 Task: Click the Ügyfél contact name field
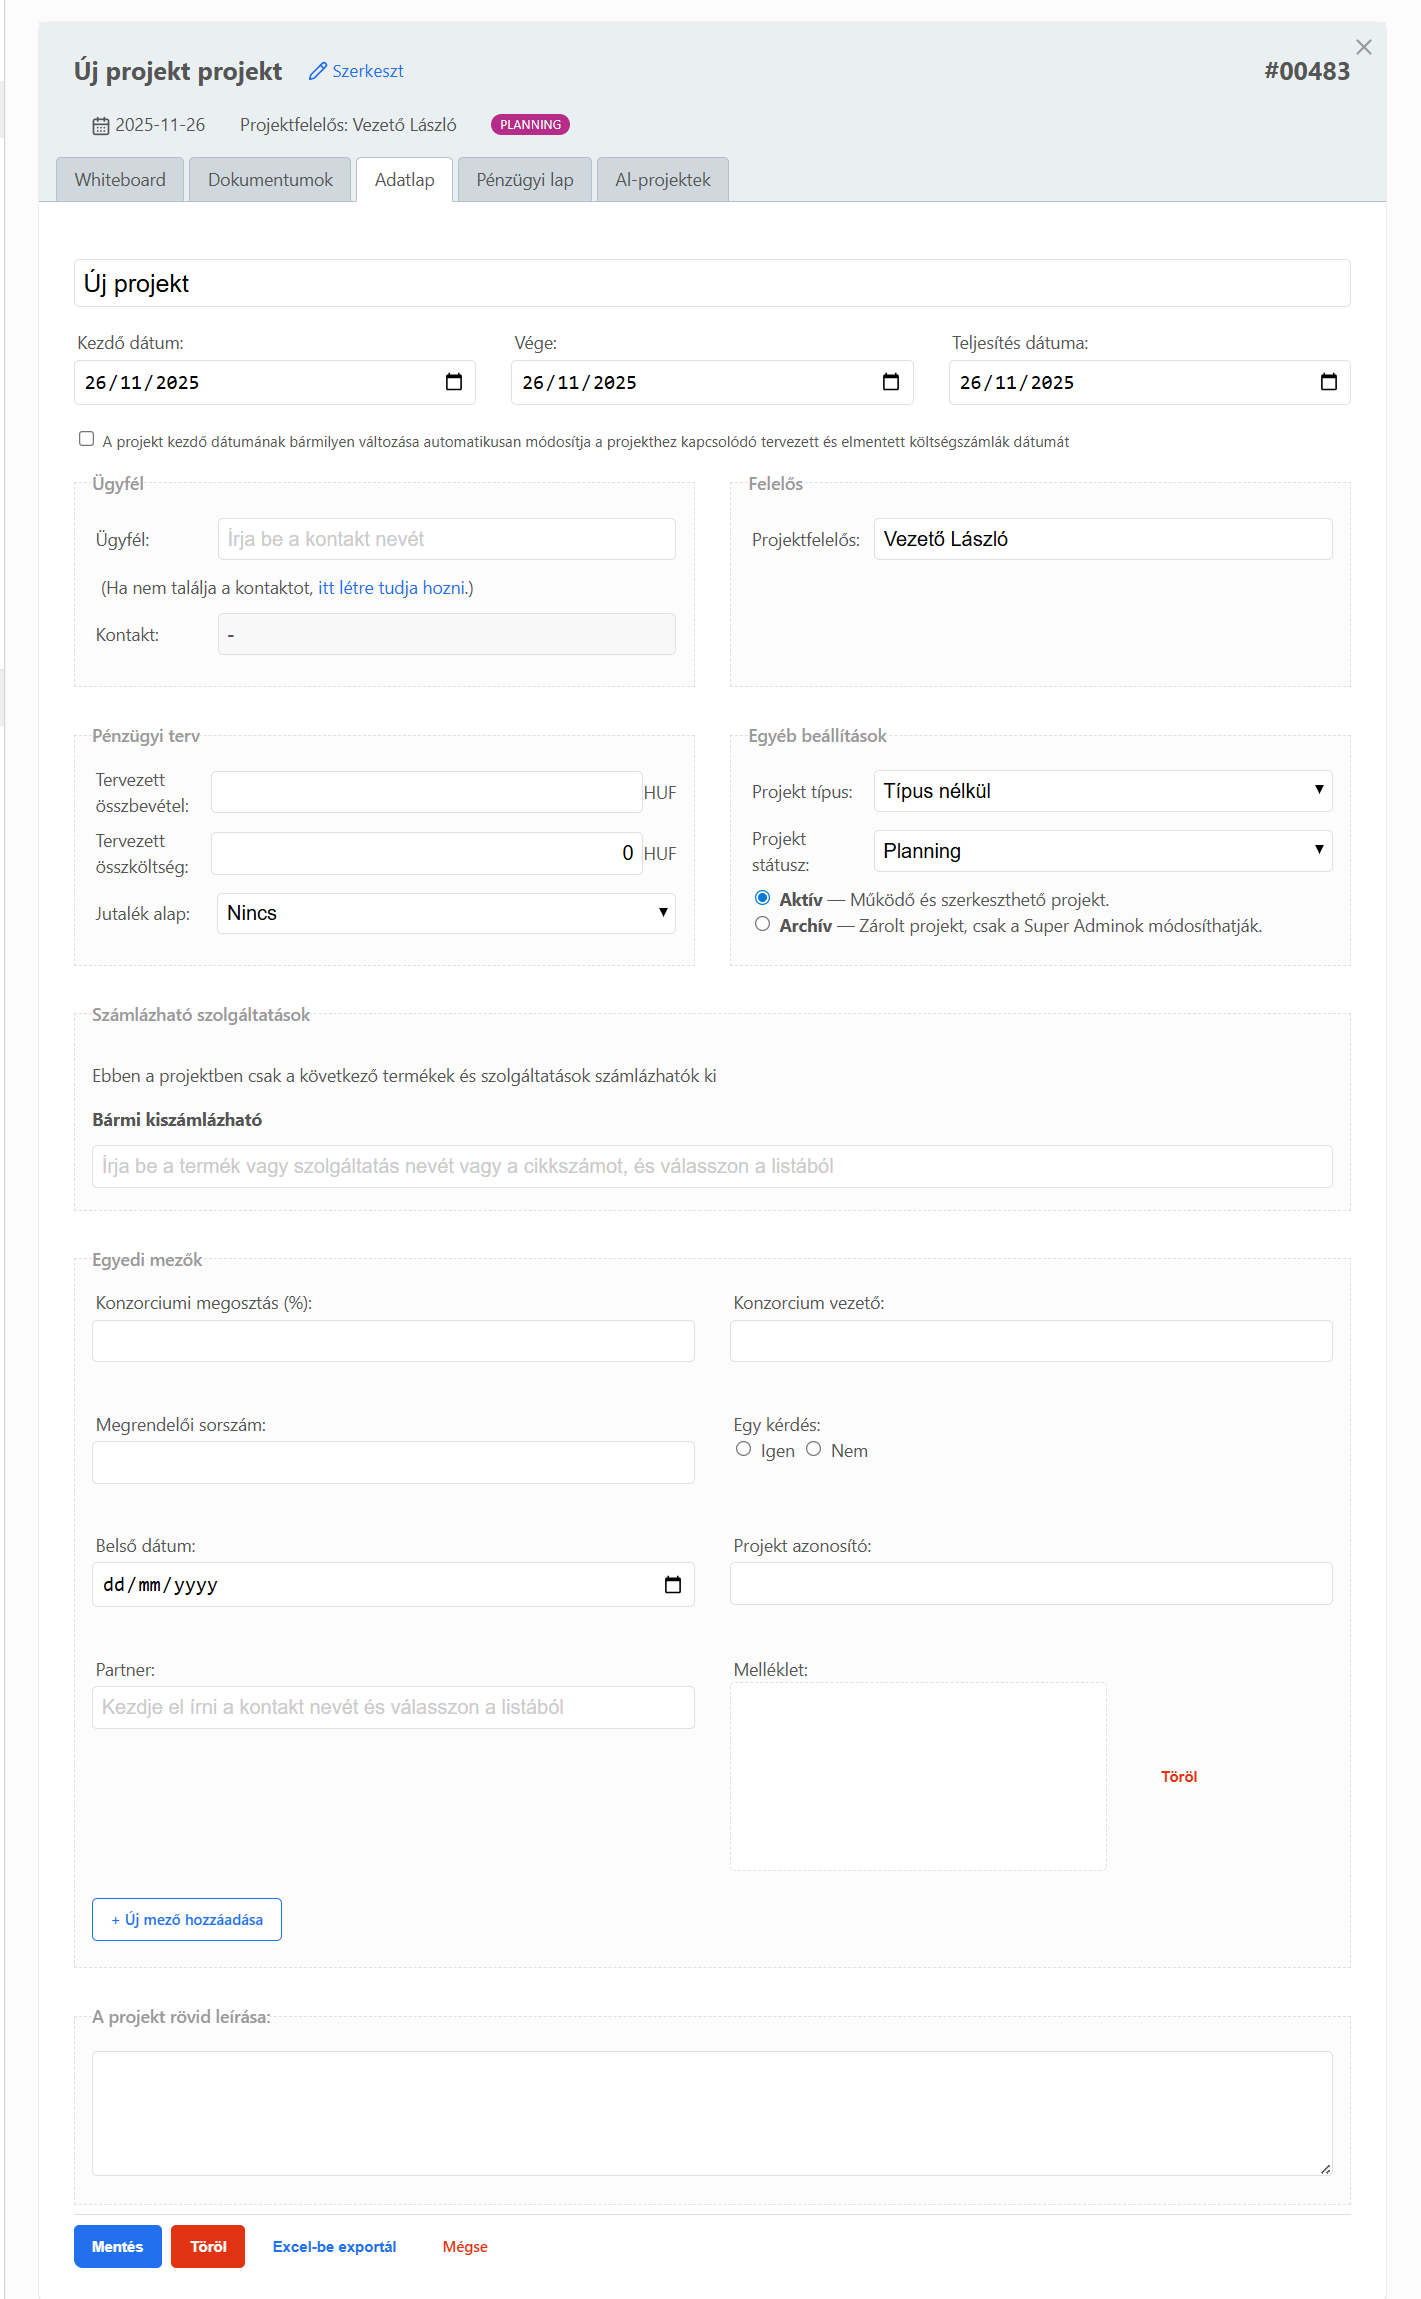click(446, 539)
